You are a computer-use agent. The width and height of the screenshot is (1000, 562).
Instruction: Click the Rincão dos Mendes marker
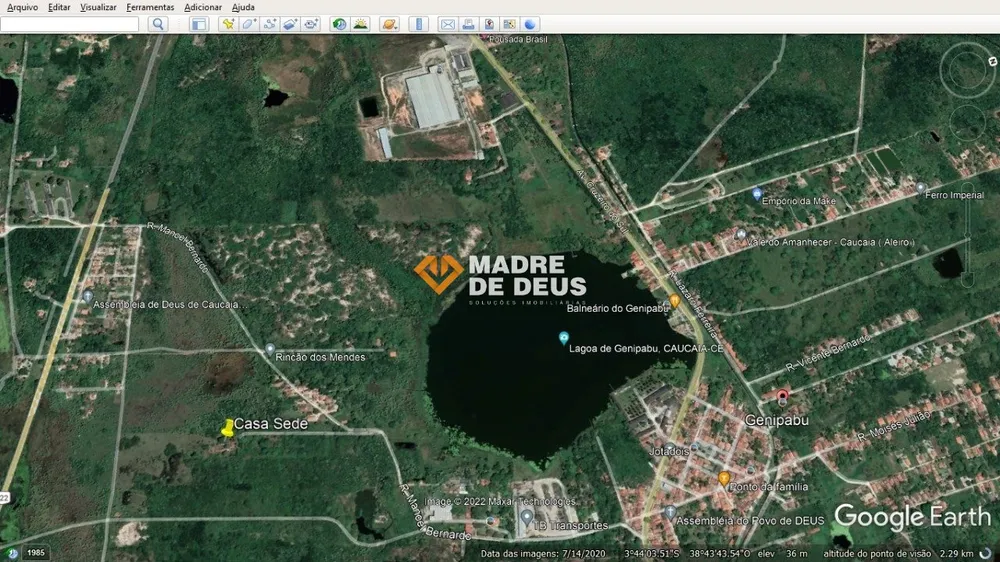(x=270, y=350)
